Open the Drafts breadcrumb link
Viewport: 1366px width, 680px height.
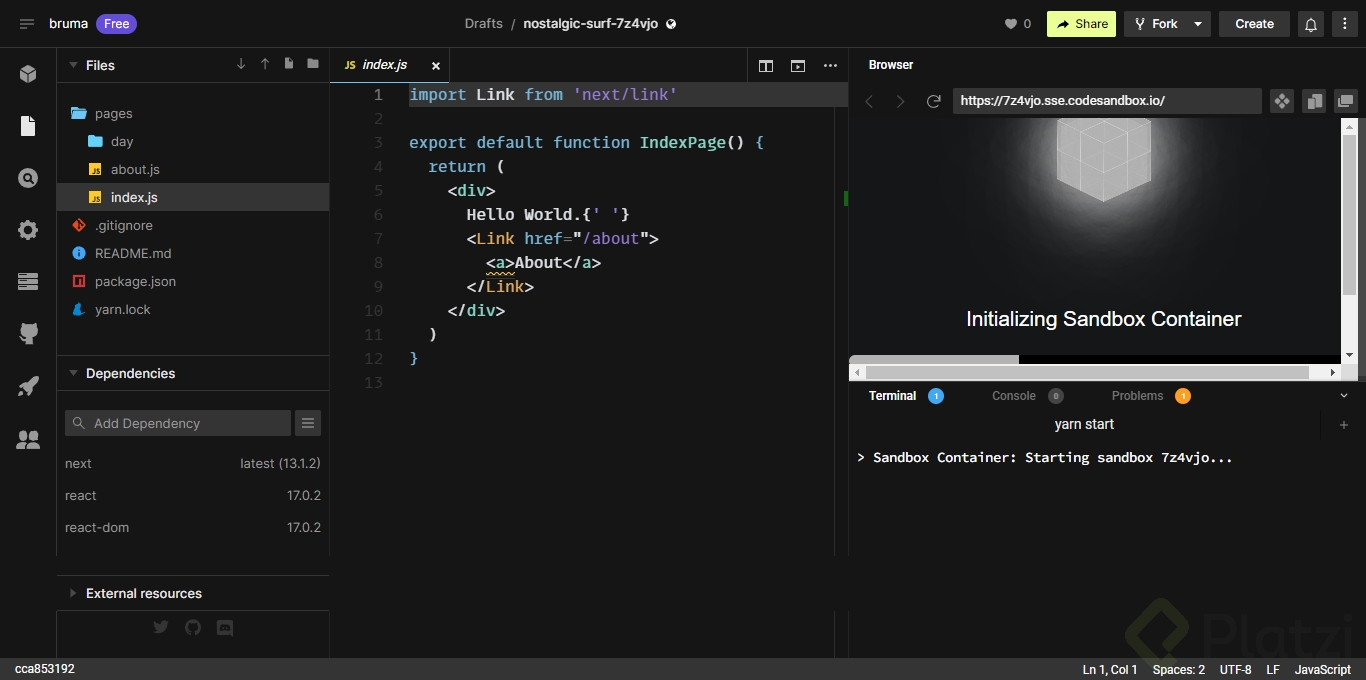(483, 23)
